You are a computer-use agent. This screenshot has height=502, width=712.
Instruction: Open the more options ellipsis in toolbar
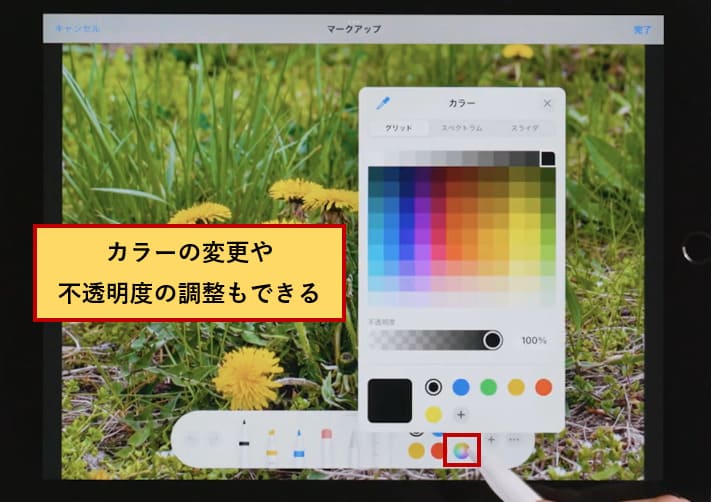[x=514, y=439]
